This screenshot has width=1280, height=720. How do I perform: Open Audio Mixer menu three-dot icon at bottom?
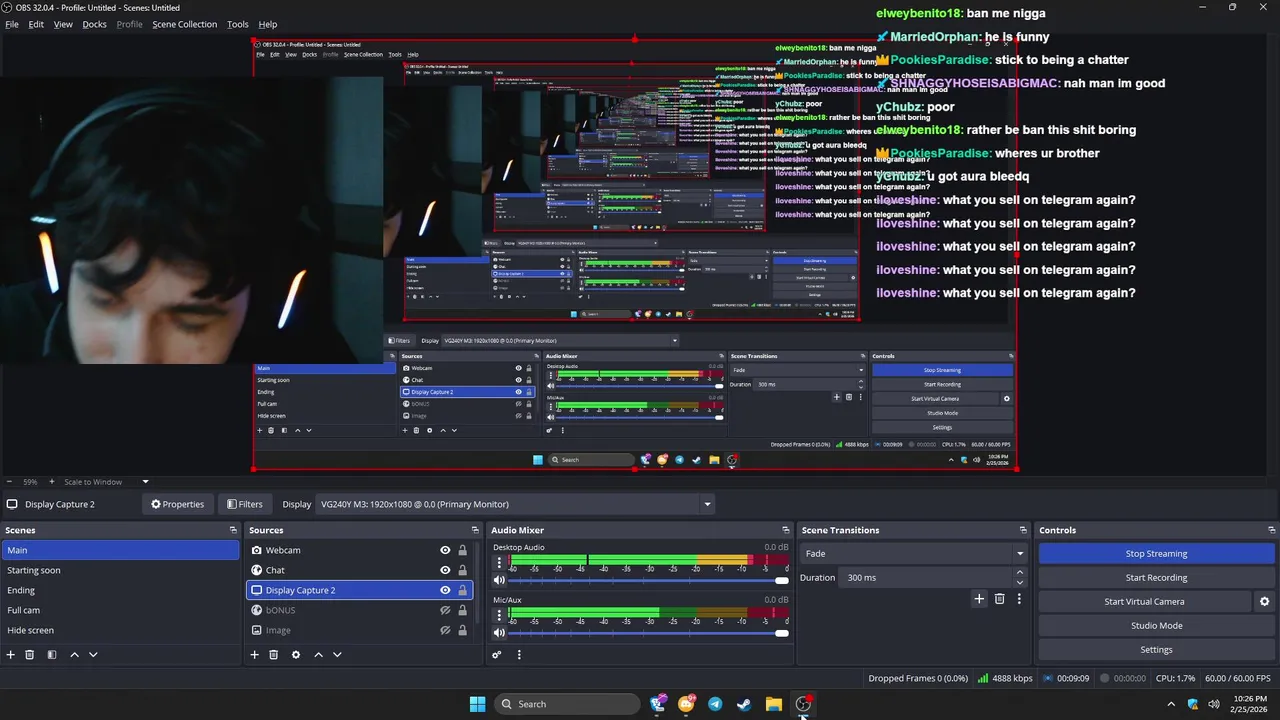coord(519,654)
